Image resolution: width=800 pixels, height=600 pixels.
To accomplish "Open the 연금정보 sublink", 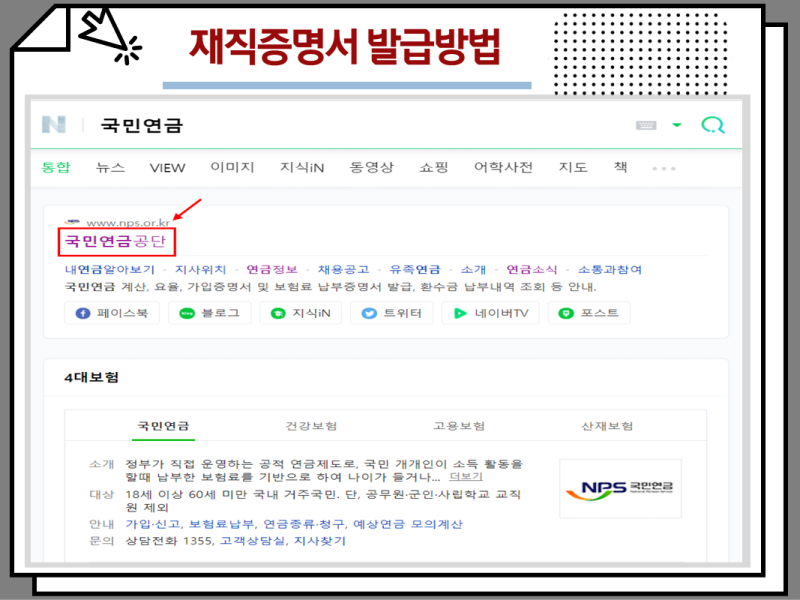I will click(x=272, y=269).
